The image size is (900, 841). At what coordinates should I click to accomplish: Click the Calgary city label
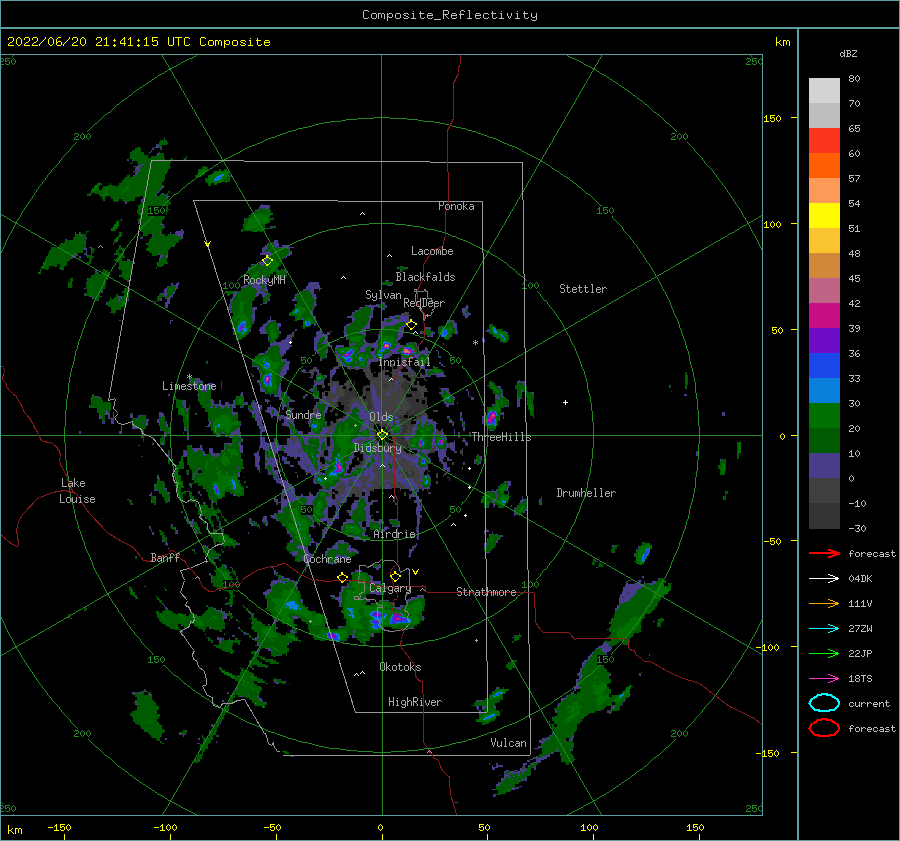pos(390,588)
